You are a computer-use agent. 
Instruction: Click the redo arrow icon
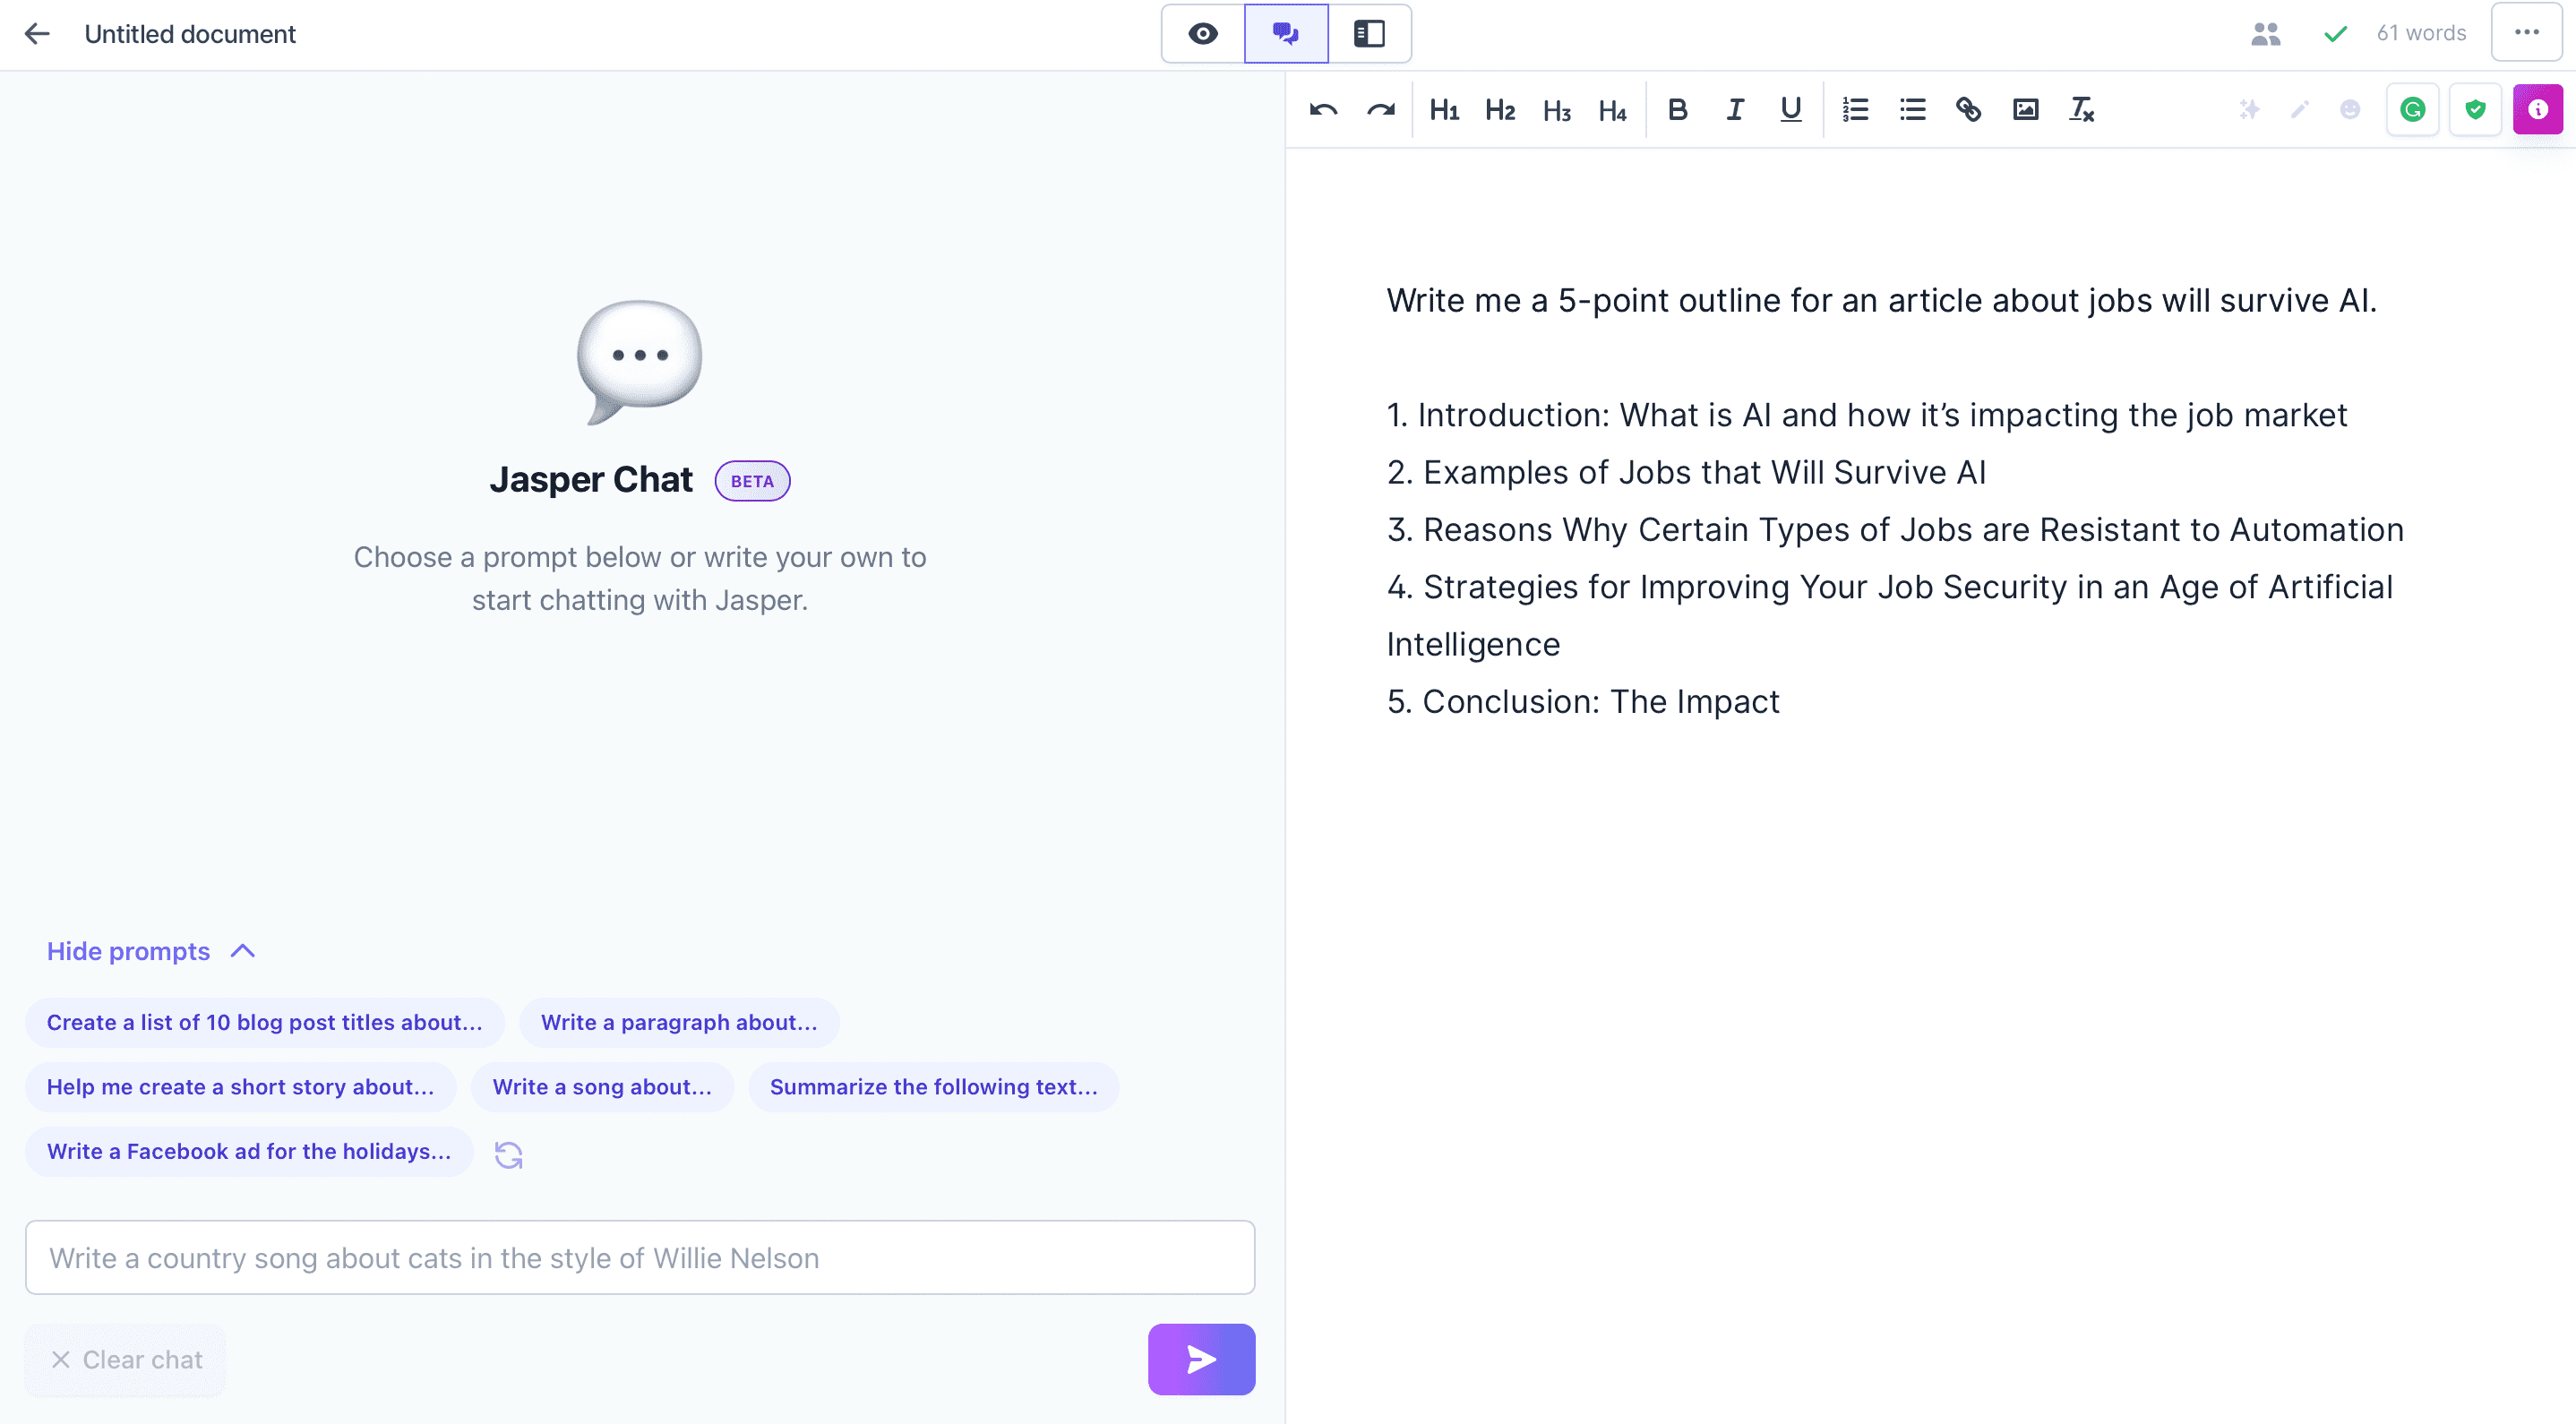click(1380, 110)
